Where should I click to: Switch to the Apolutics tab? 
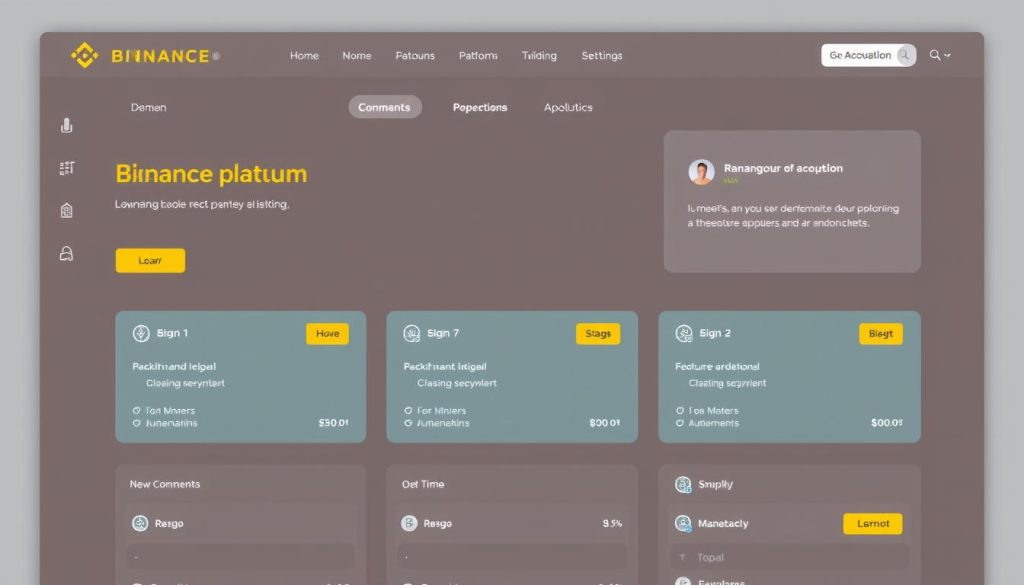point(568,107)
